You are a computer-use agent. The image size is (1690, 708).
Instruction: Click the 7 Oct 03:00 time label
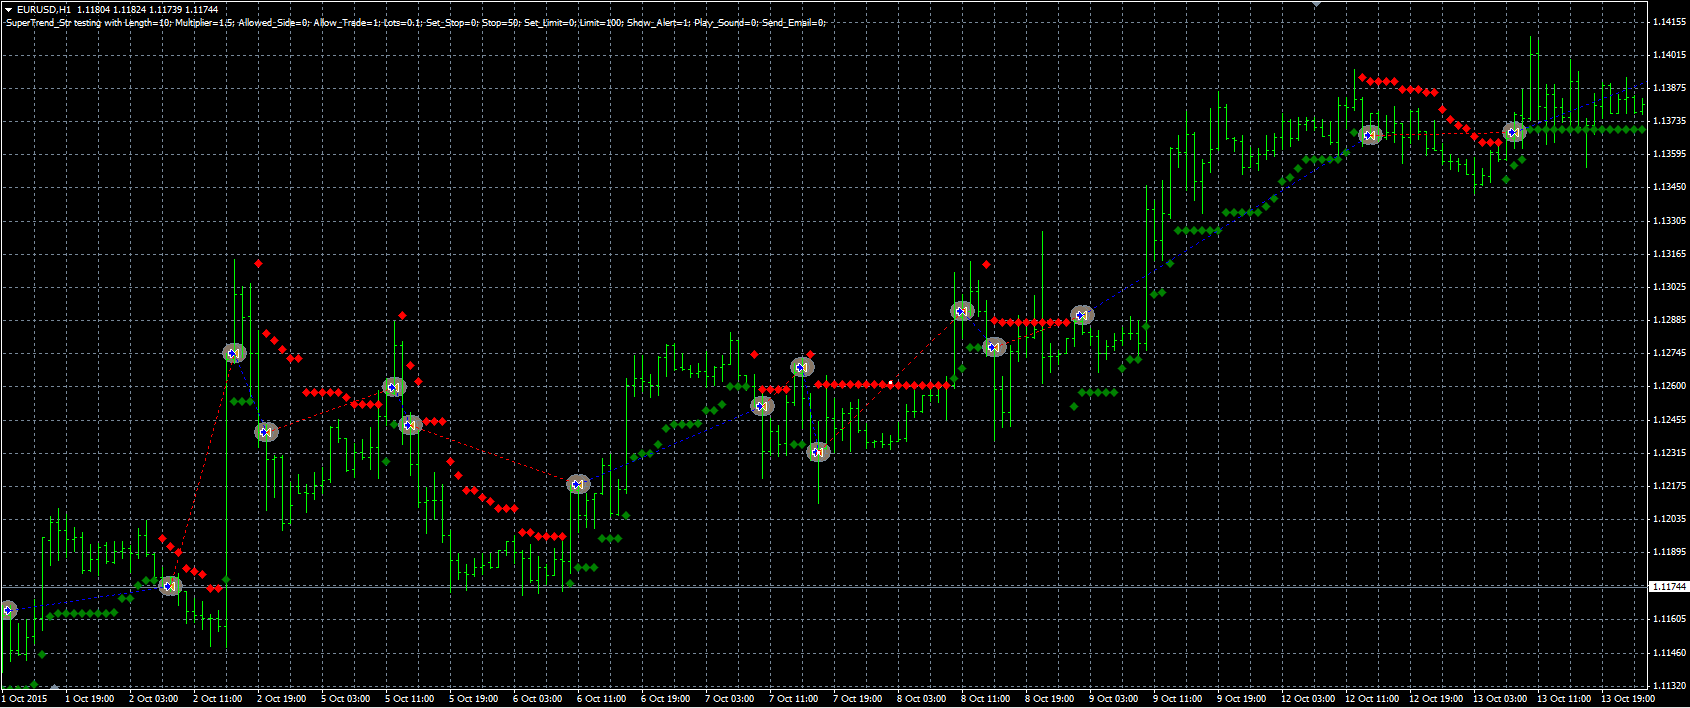point(731,699)
